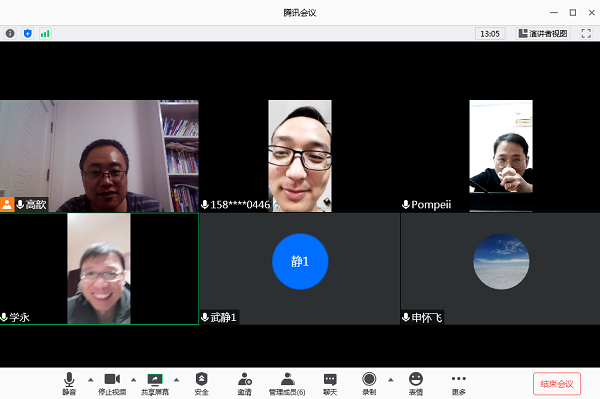The height and width of the screenshot is (399, 600).
Task: Mute the microphone (静音)
Action: click(x=69, y=384)
